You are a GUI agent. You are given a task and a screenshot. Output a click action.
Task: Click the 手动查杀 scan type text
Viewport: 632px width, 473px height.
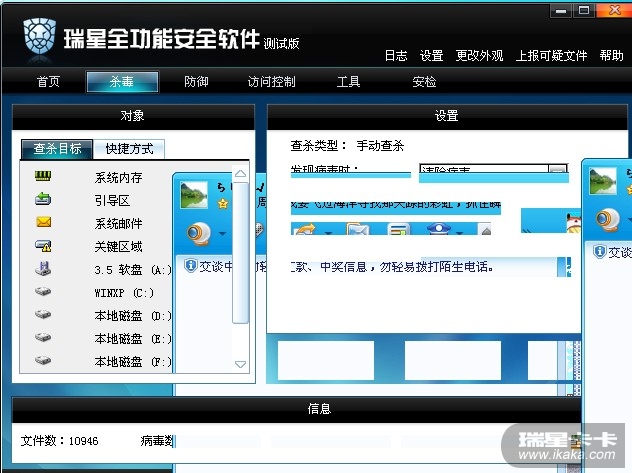(x=380, y=145)
